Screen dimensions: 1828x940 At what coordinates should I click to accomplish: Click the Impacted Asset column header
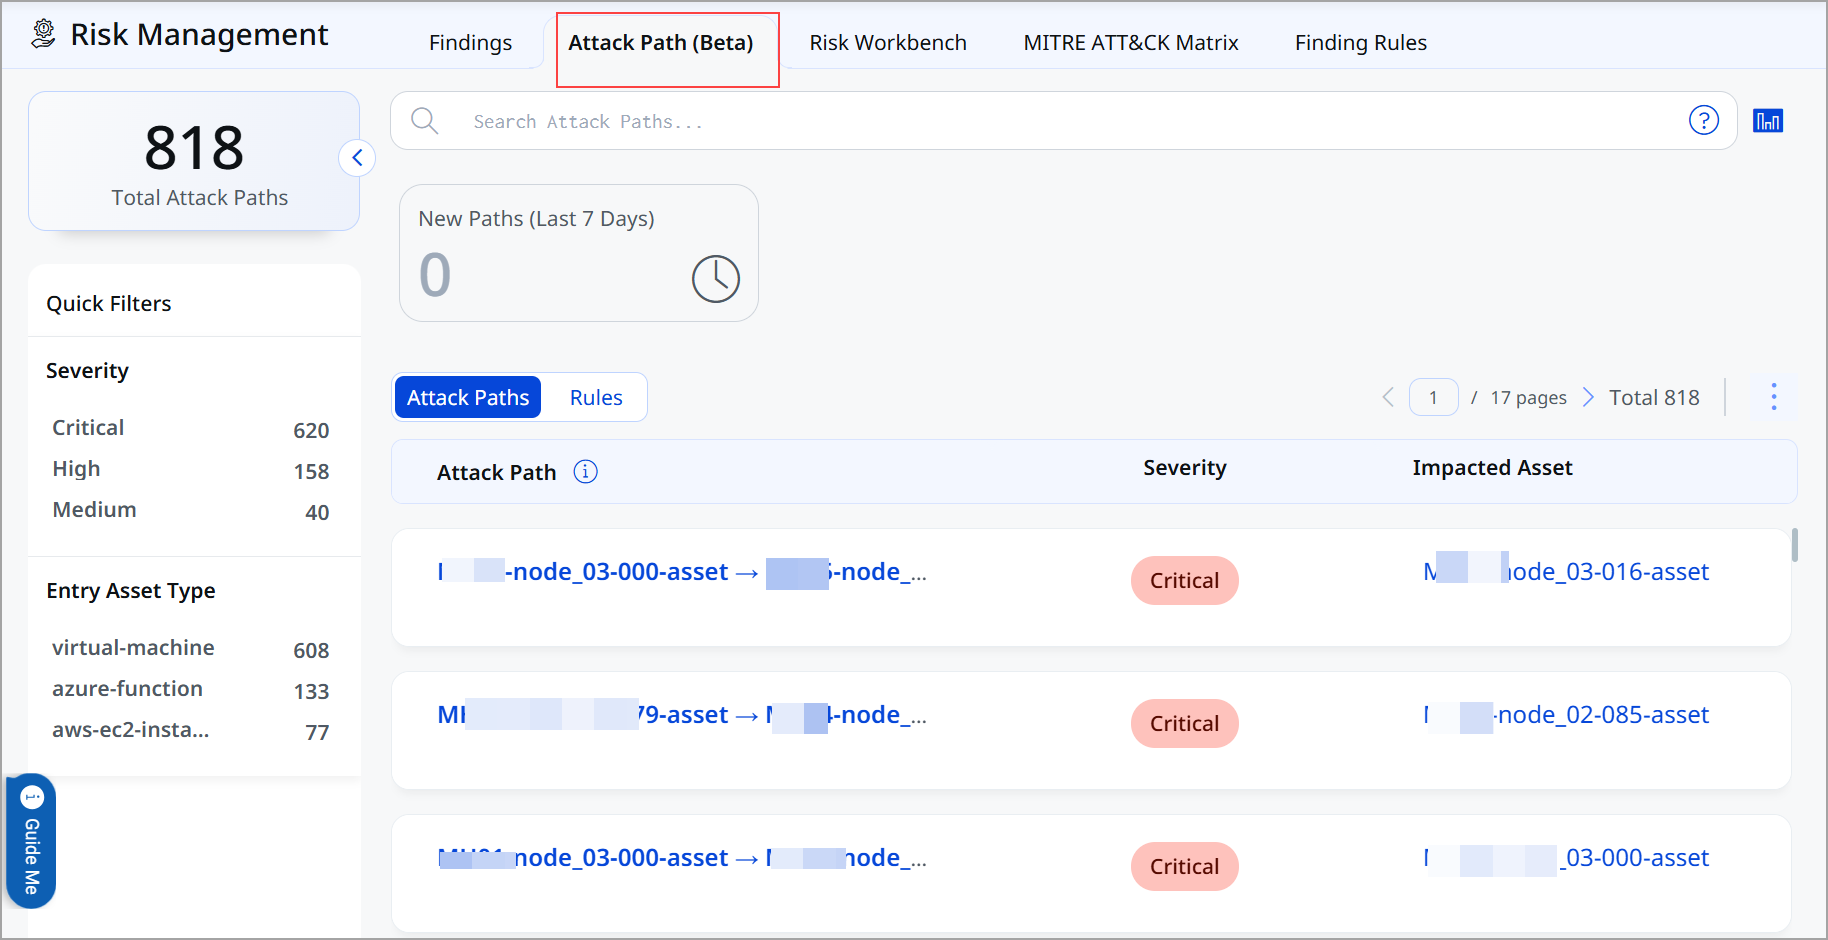coord(1492,468)
